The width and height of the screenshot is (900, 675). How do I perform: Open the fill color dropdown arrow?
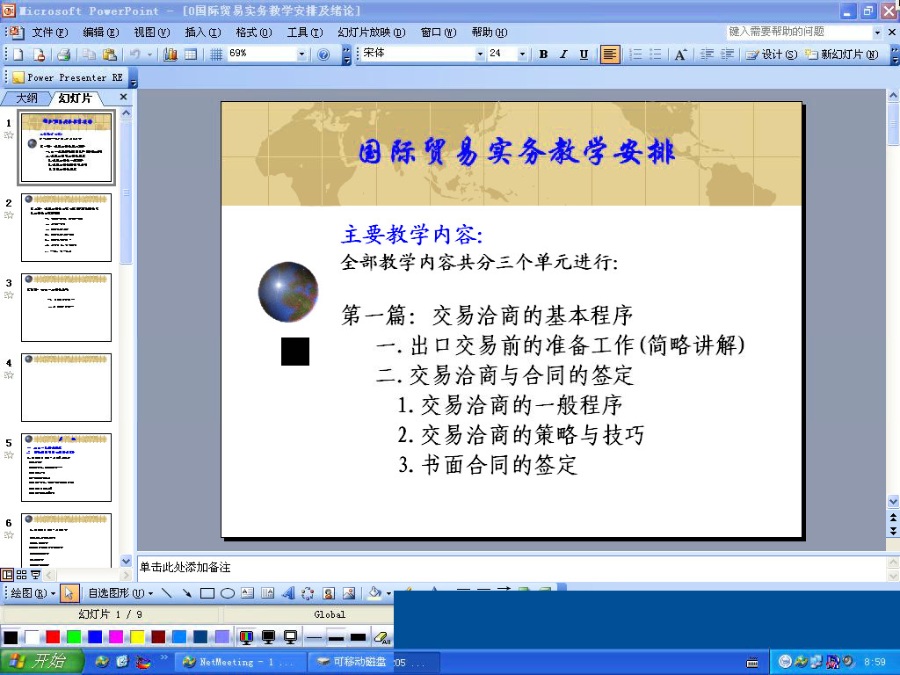(389, 593)
